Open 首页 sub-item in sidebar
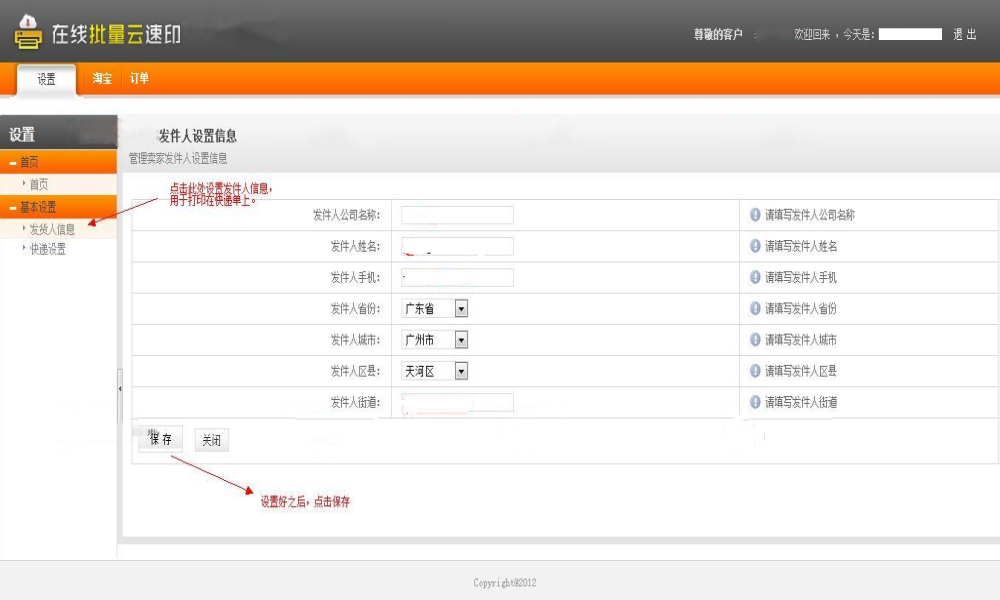 [38, 184]
